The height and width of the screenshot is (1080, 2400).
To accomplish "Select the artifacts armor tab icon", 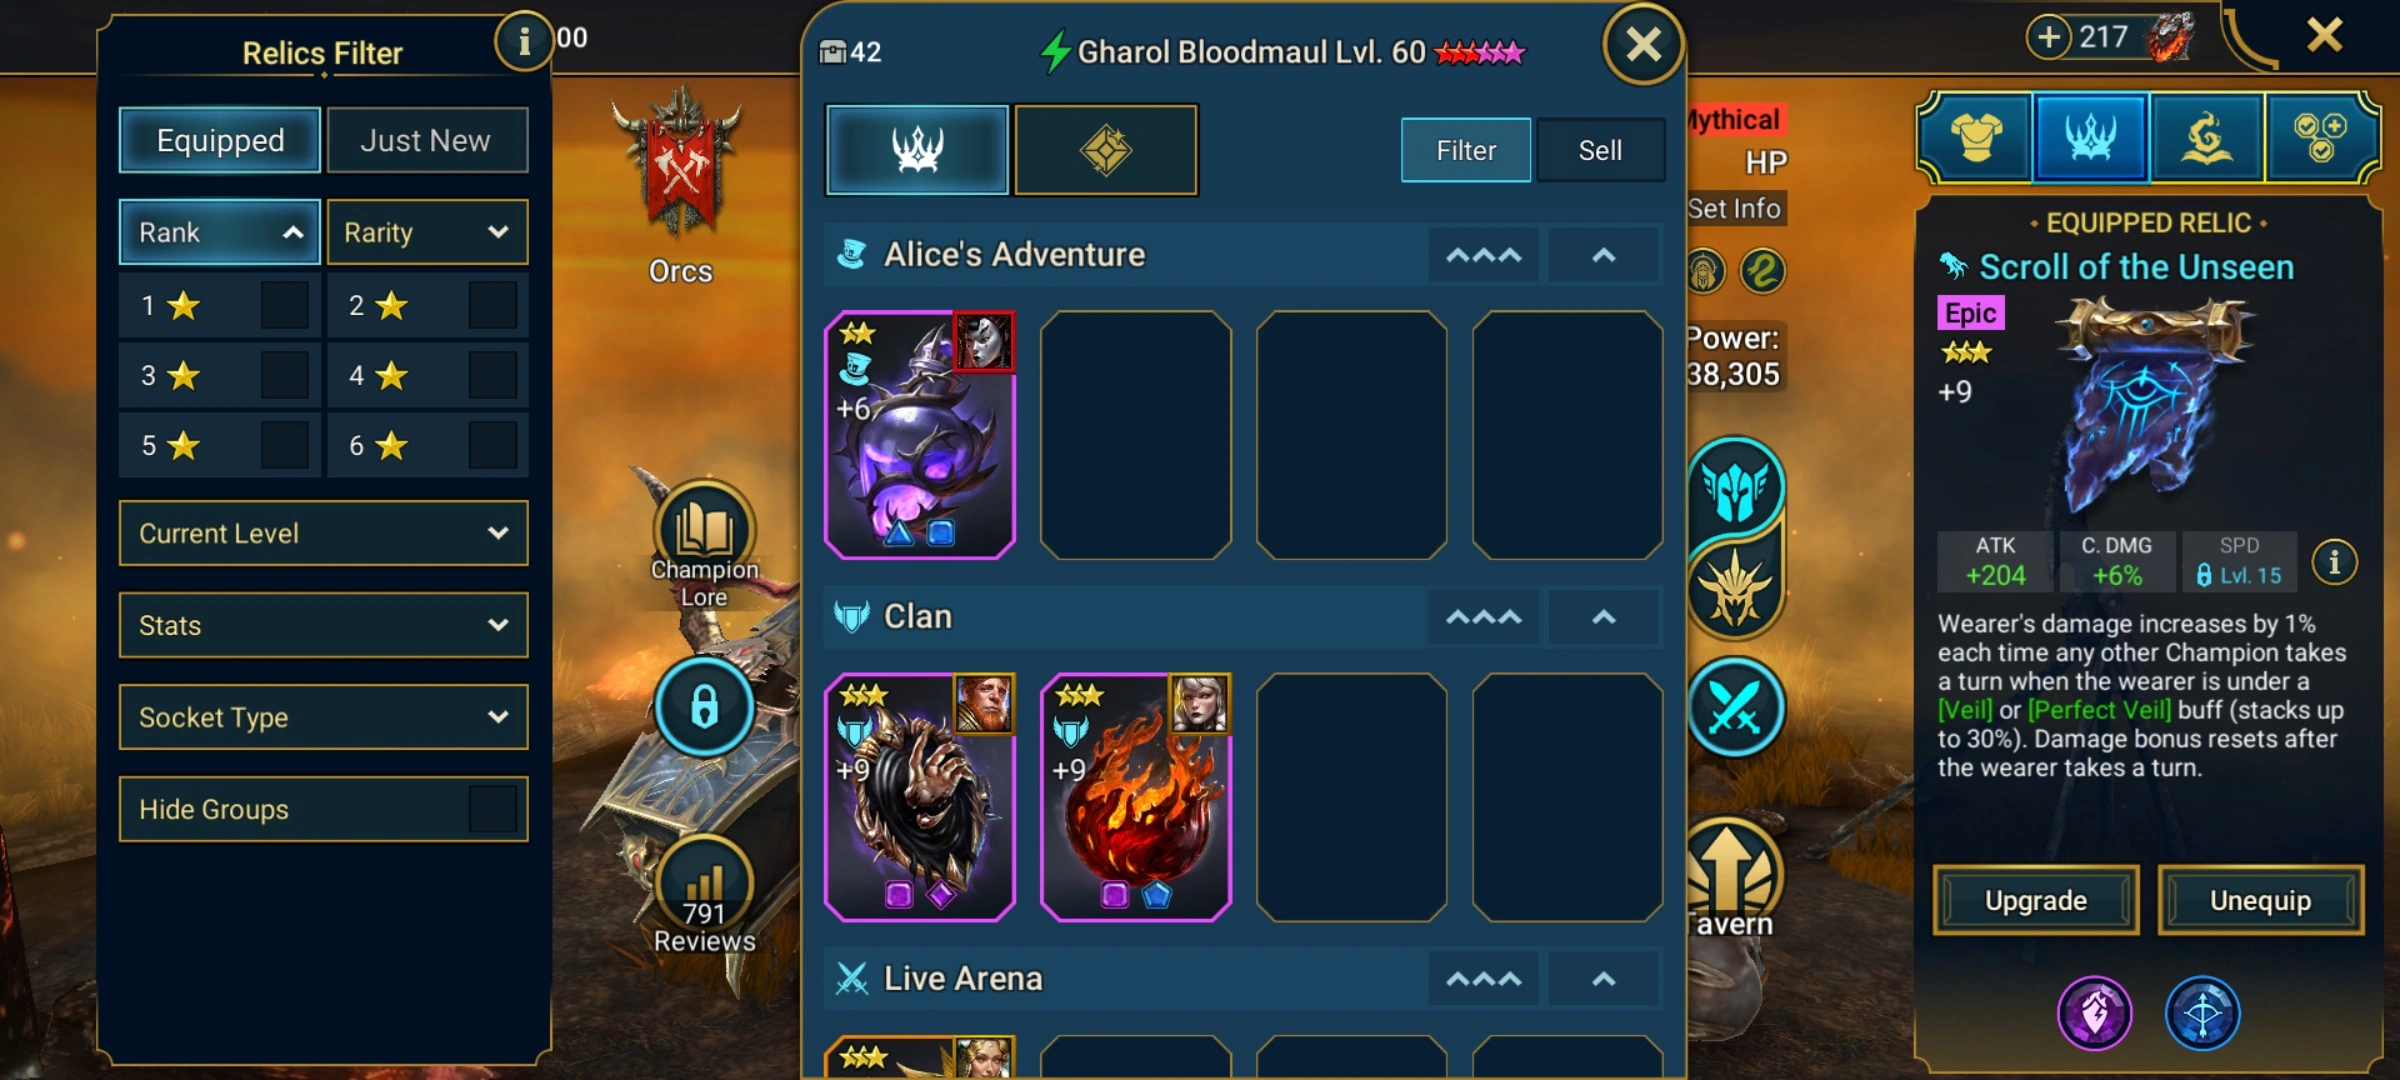I will click(x=1975, y=138).
